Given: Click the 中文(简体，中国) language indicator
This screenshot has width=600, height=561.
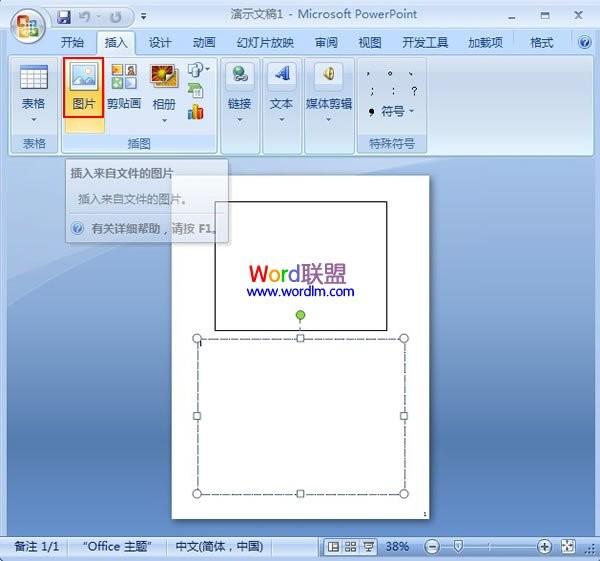Looking at the screenshot, I should coord(219,546).
